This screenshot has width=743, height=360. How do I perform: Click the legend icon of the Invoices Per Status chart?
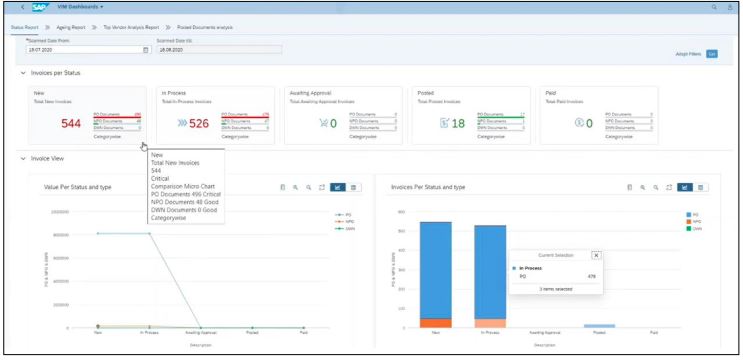[x=630, y=188]
